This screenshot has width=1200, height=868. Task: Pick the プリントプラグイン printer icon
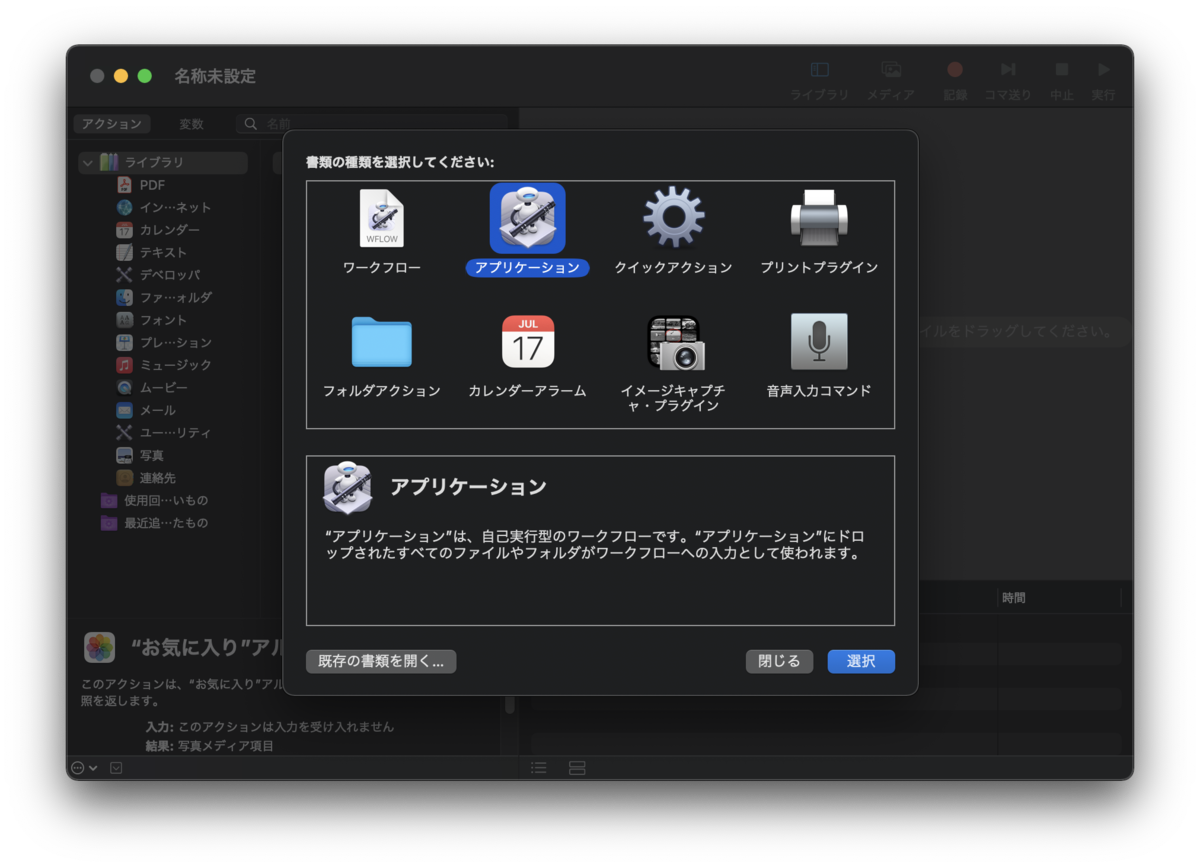coord(819,218)
